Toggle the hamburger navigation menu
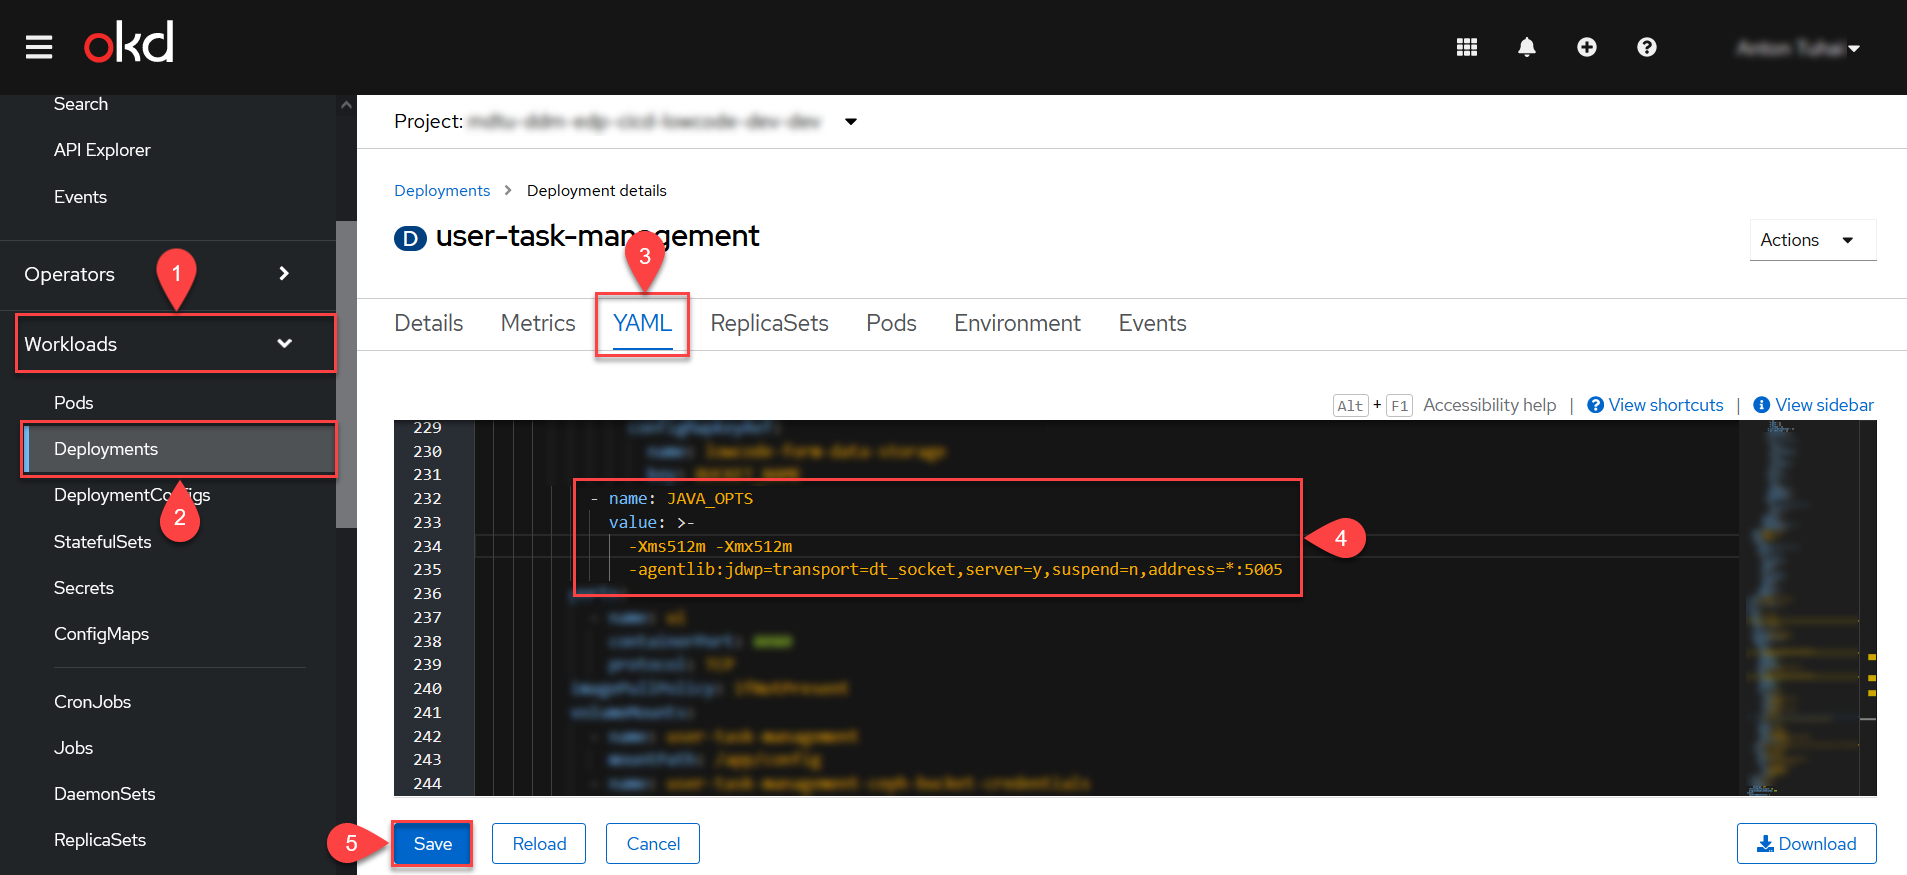This screenshot has height=875, width=1907. (x=39, y=47)
